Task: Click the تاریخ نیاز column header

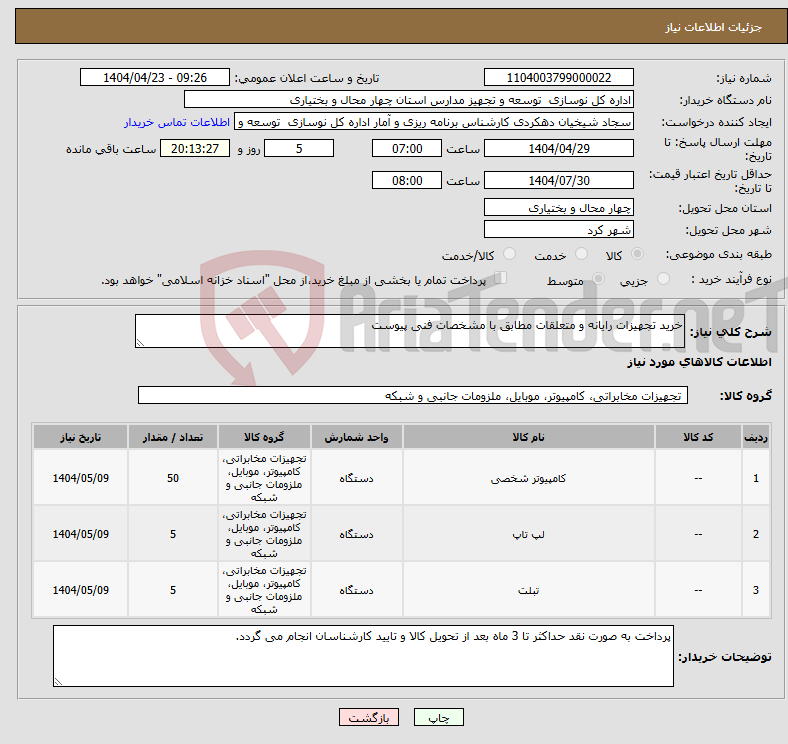Action: coord(80,437)
